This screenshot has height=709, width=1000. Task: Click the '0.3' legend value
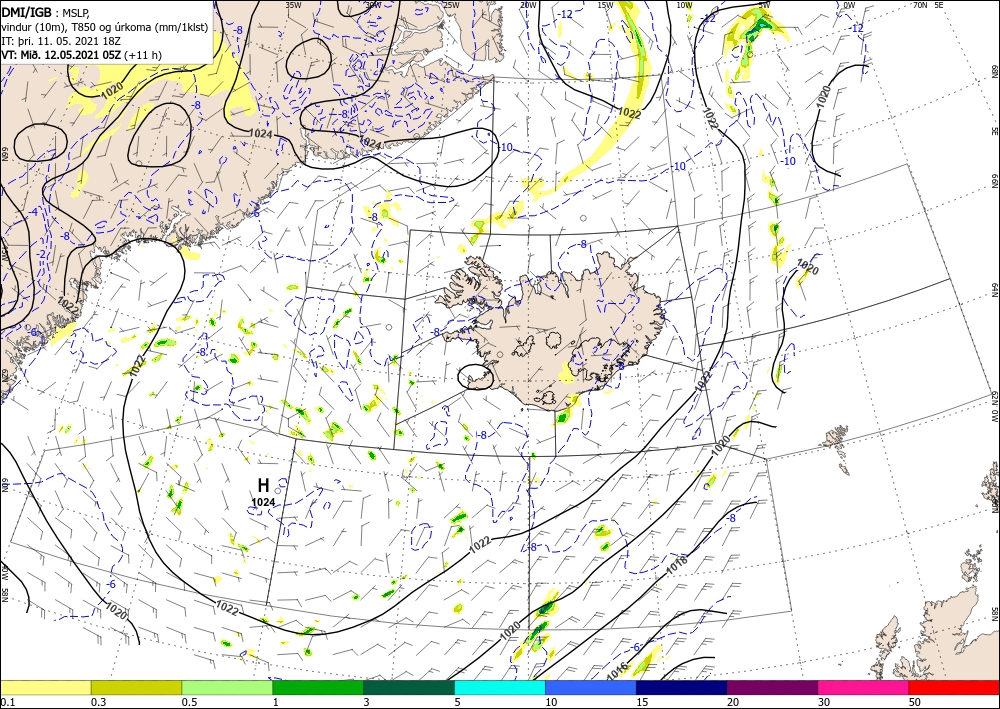[98, 702]
